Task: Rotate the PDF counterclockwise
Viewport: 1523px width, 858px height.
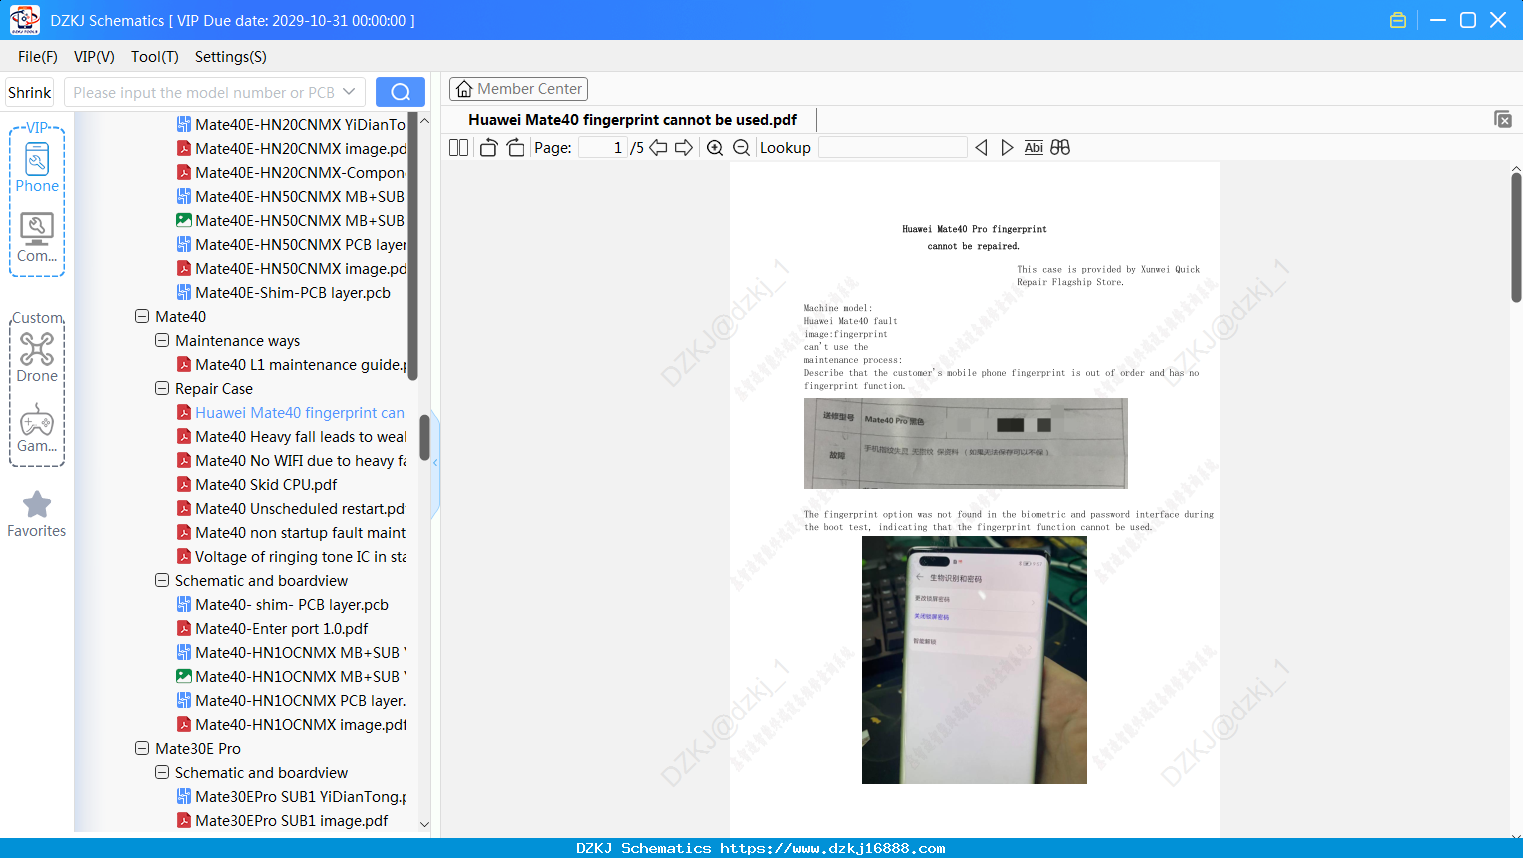Action: (488, 148)
